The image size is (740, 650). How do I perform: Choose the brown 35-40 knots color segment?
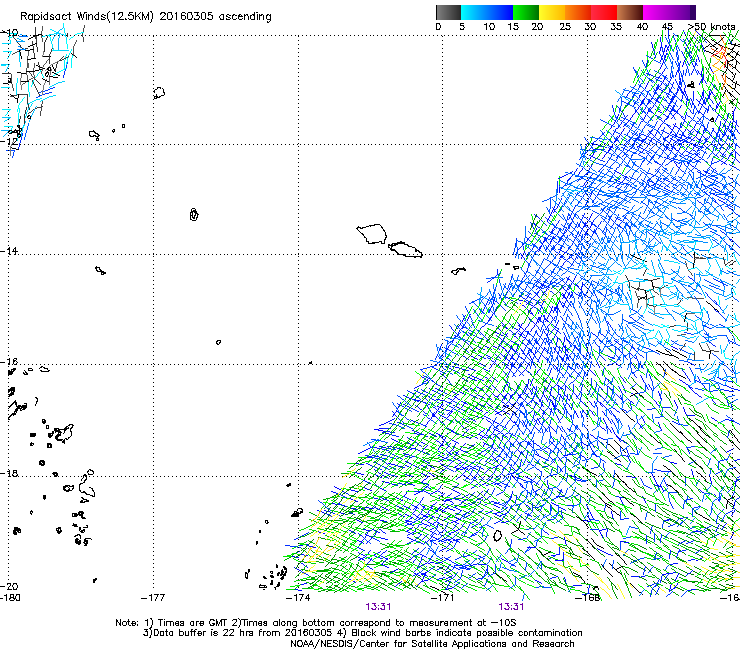[x=630, y=12]
